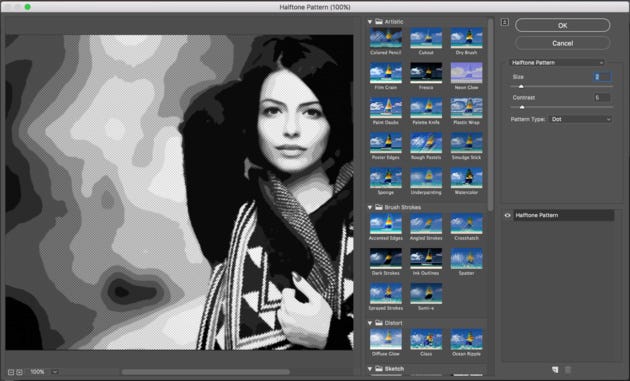Viewport: 630px width, 381px height.
Task: Select the Underpainting filter
Action: coord(426,178)
